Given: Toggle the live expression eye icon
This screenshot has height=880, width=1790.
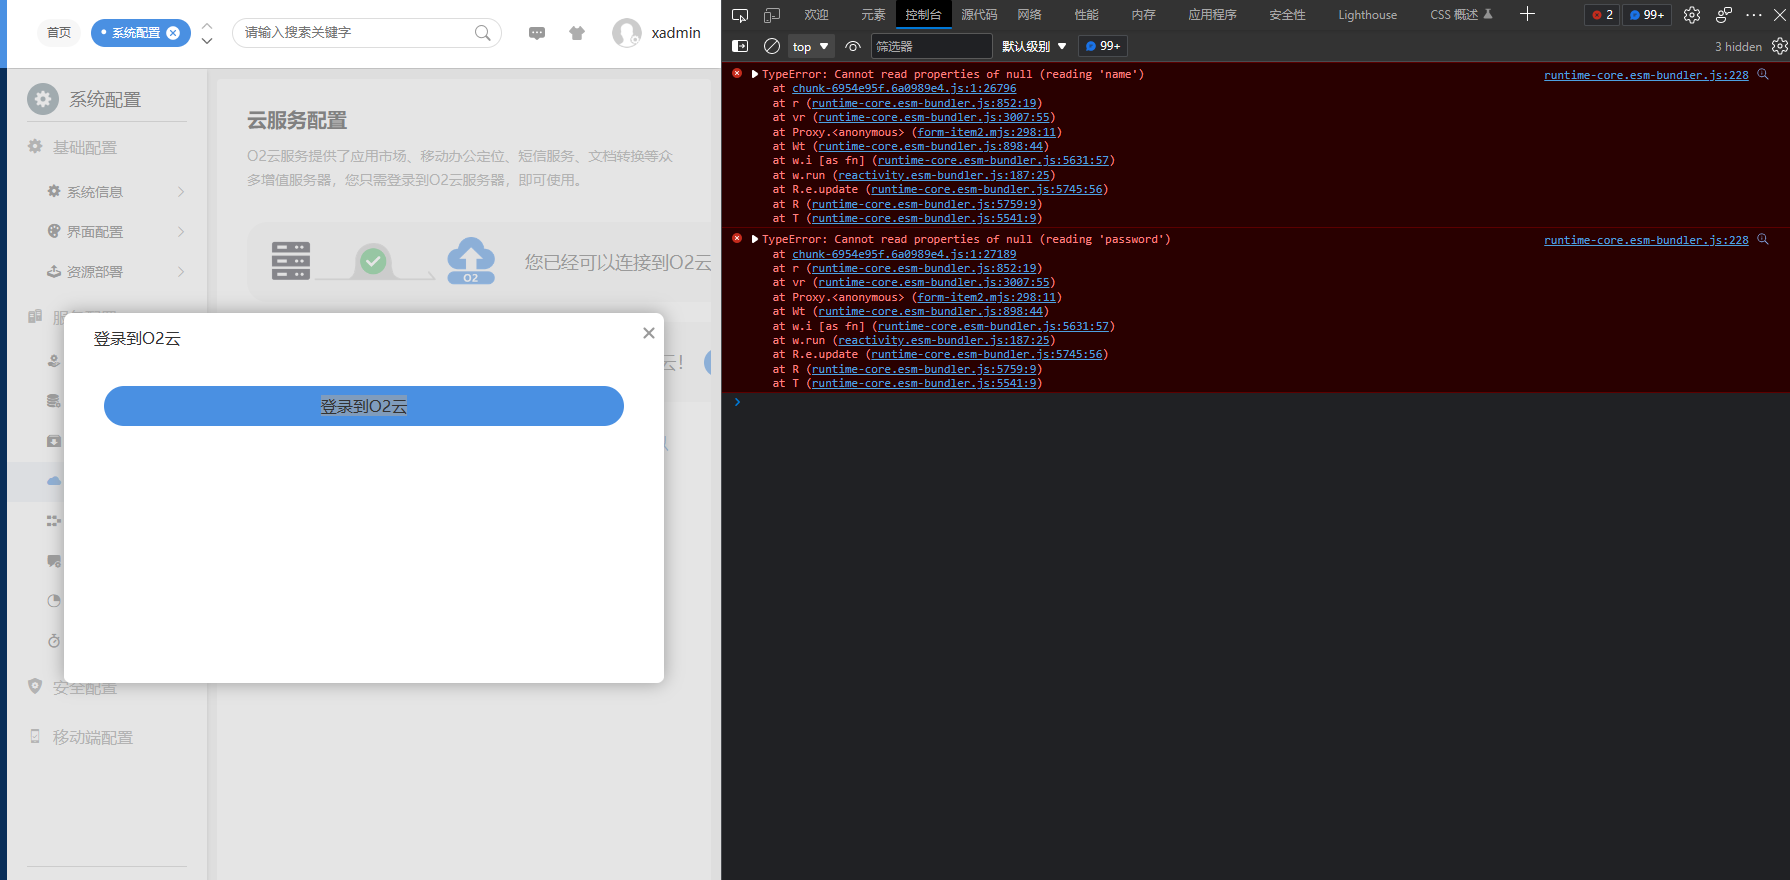Looking at the screenshot, I should (x=853, y=46).
